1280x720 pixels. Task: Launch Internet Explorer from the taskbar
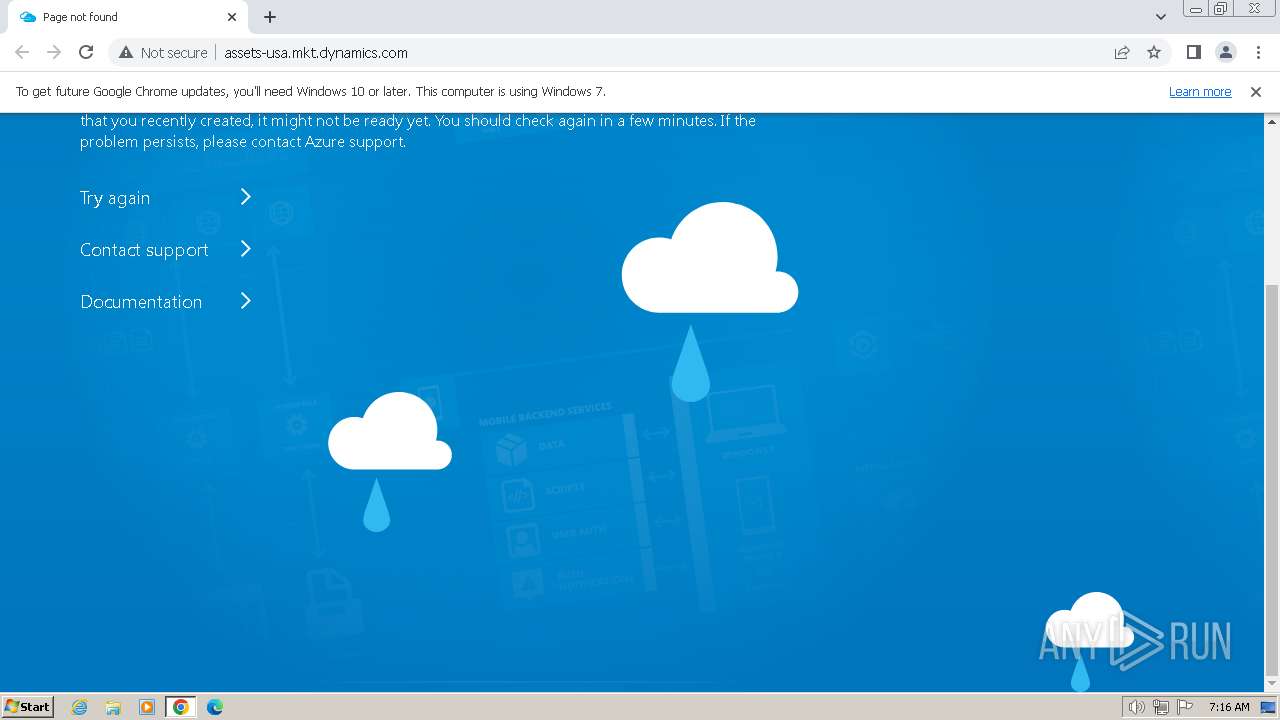pyautogui.click(x=80, y=707)
